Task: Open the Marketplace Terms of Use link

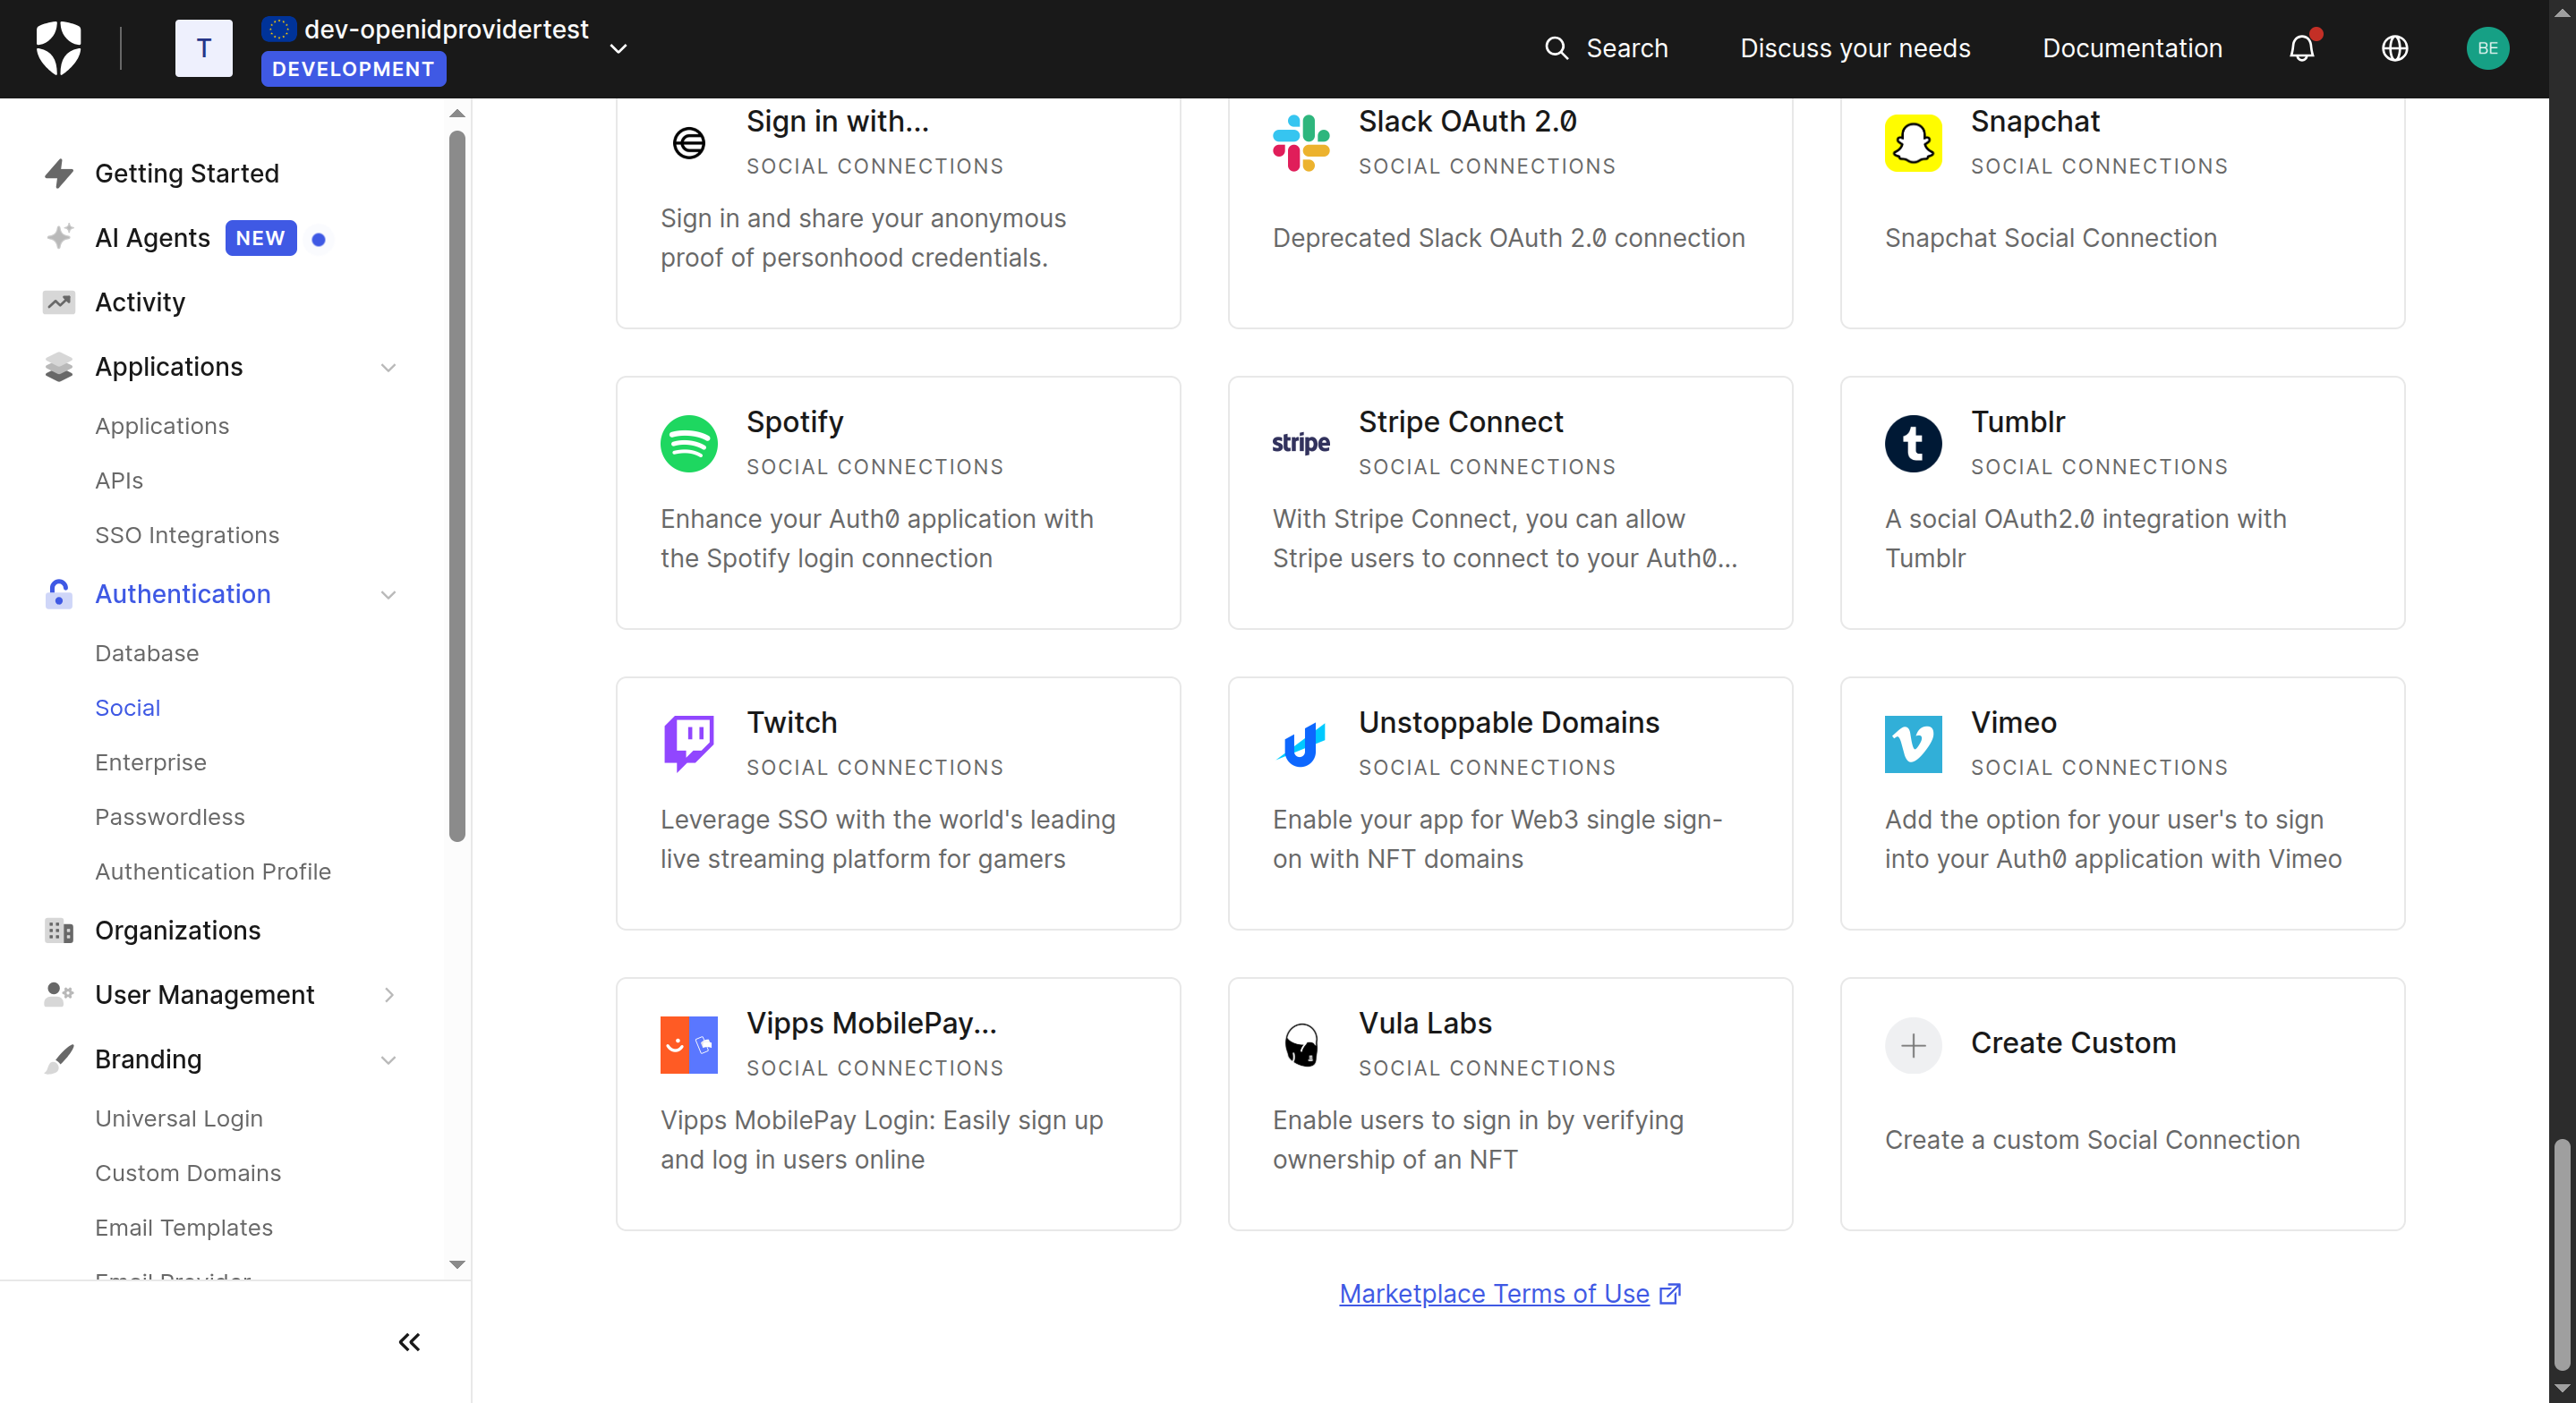Action: pos(1493,1293)
